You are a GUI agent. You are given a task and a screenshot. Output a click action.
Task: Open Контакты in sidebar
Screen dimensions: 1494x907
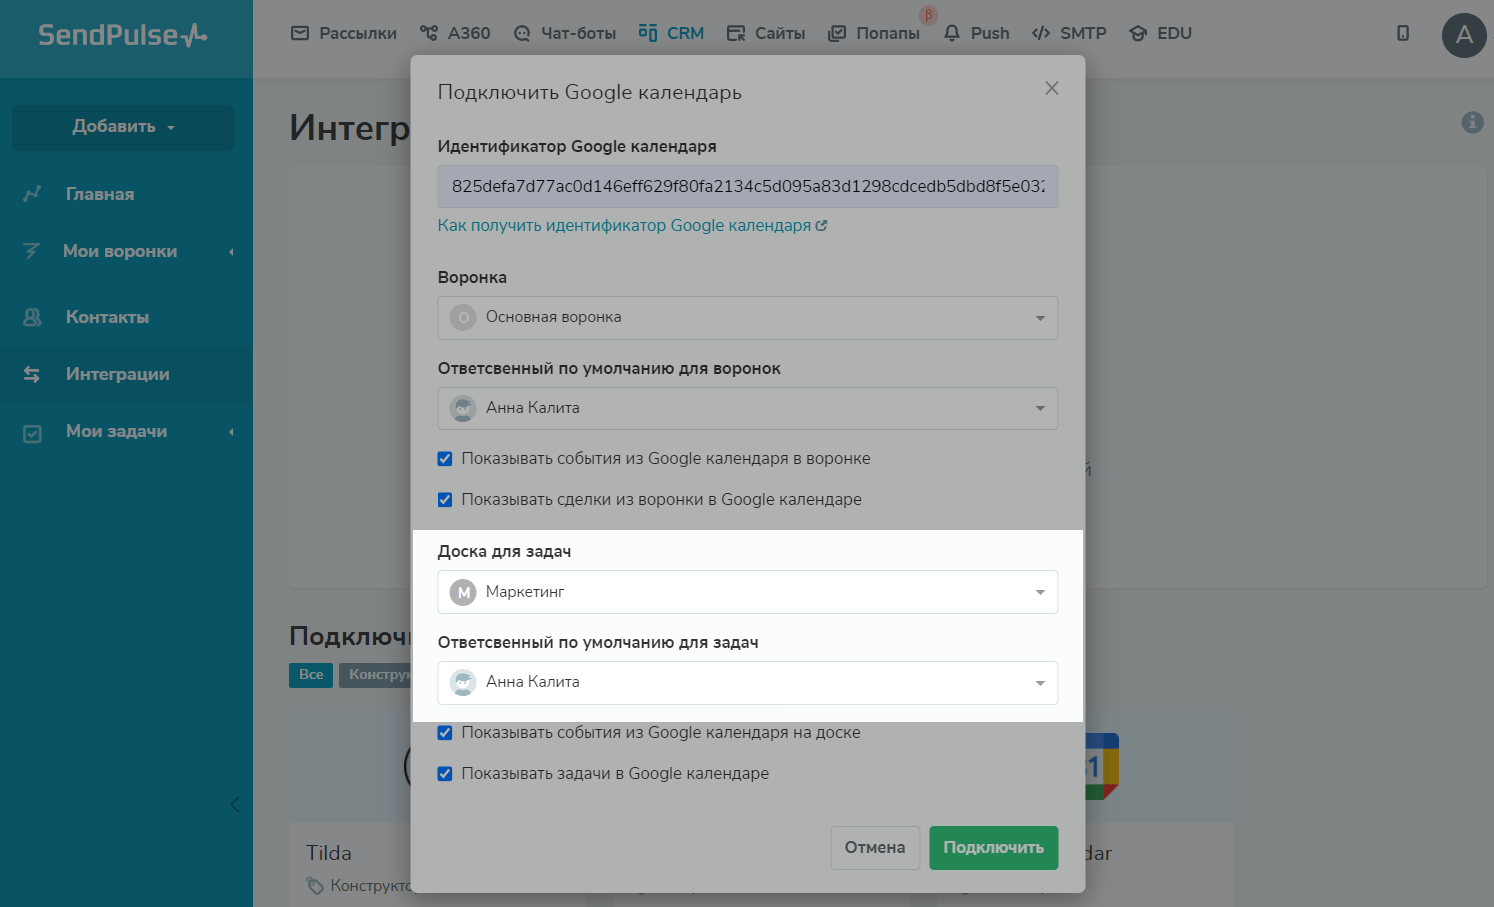point(107,317)
